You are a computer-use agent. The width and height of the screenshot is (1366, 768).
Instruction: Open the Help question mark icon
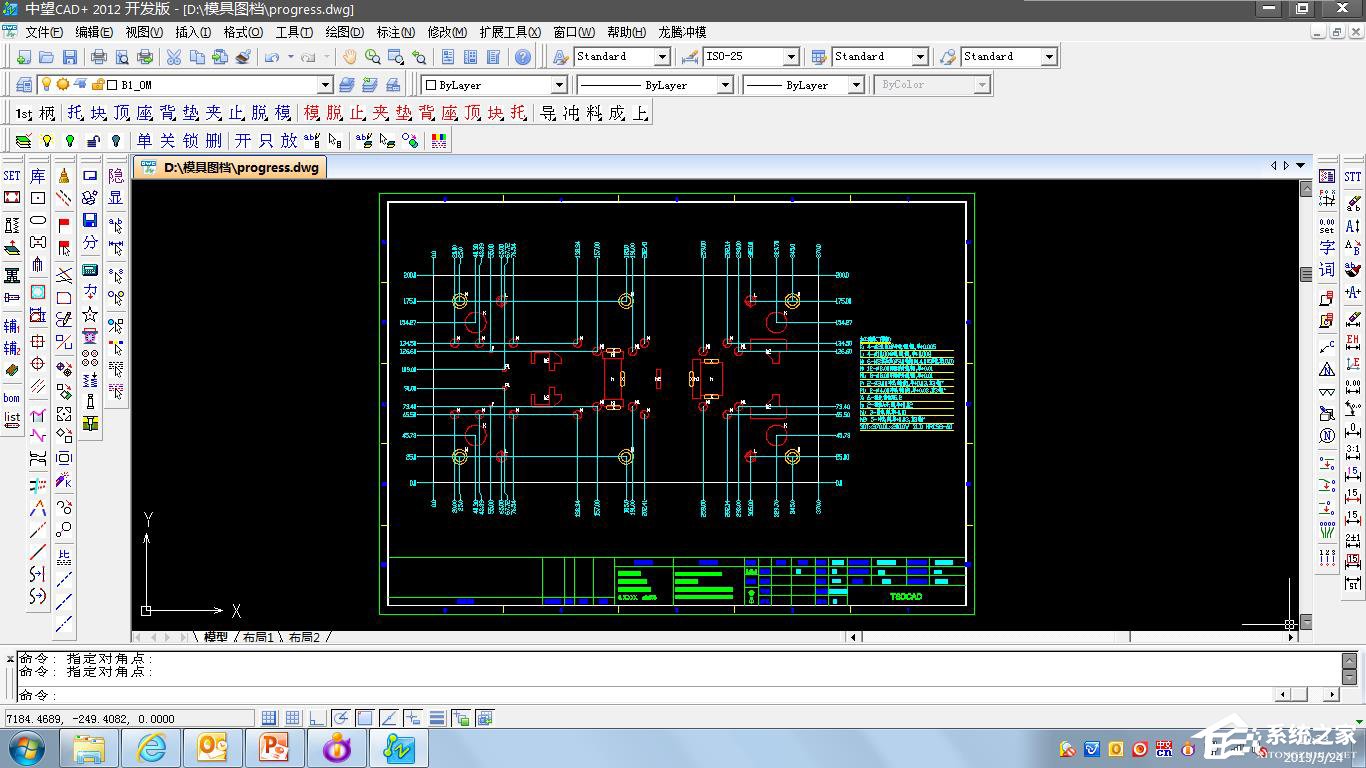(x=523, y=57)
